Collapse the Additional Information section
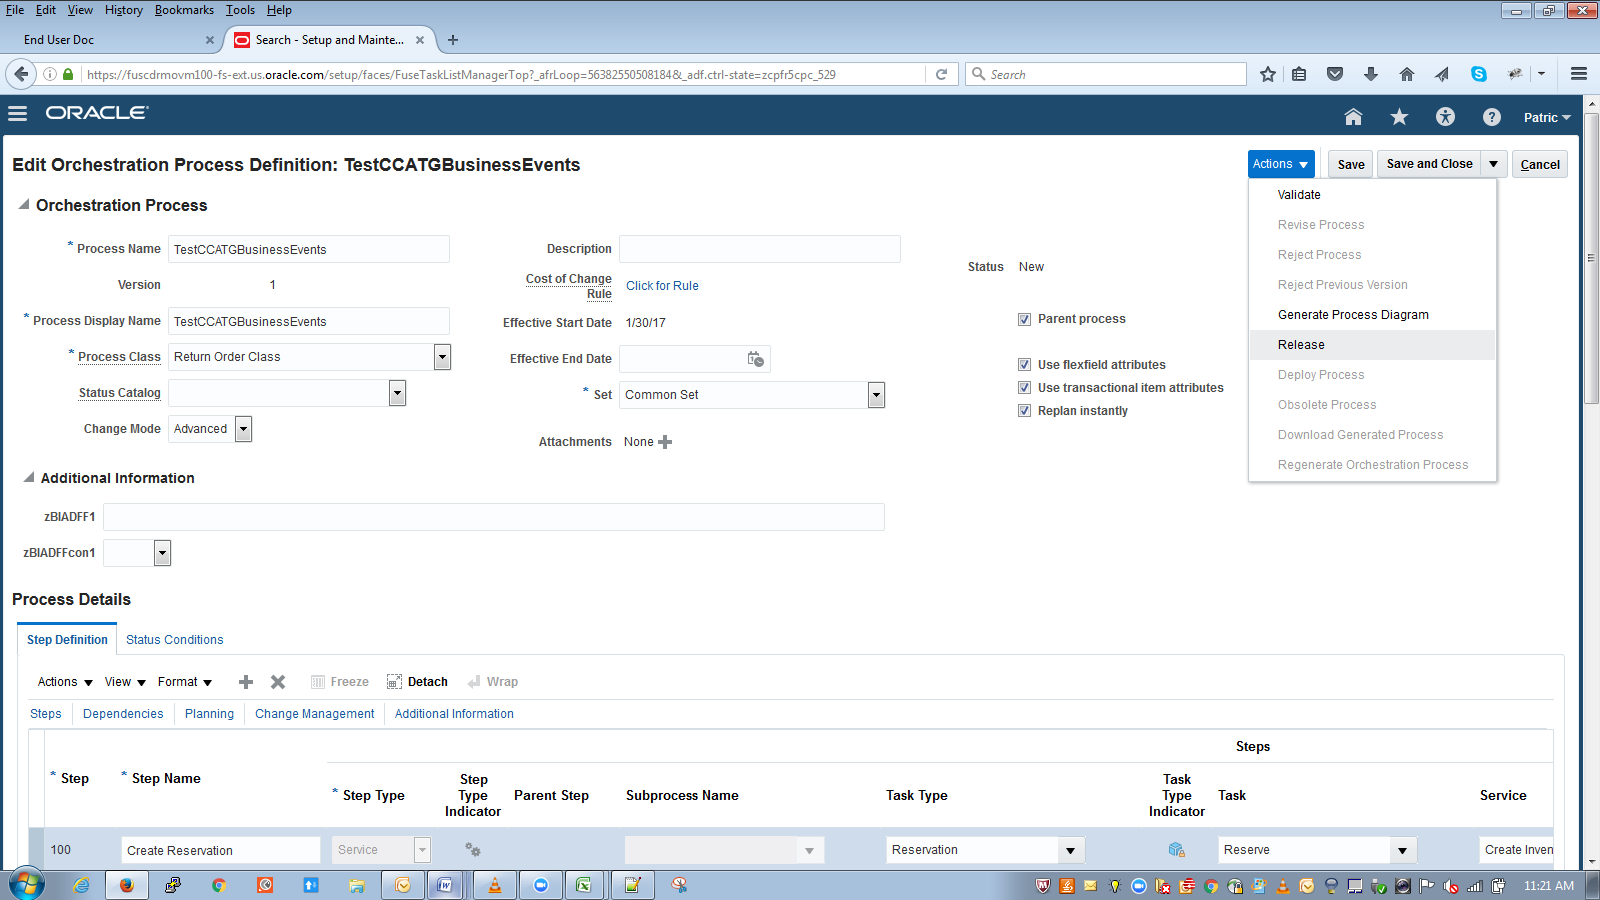Screen dimensions: 1600x900 28,477
